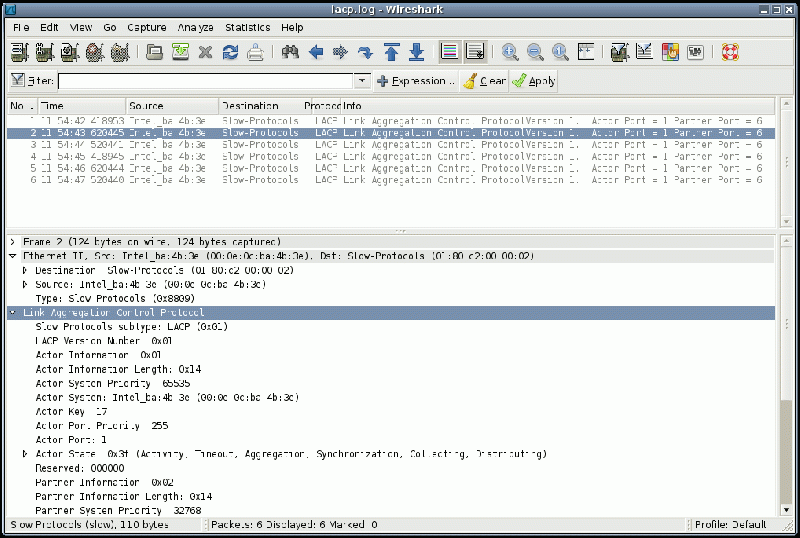Collapse the Ethernet II tree node
This screenshot has height=538, width=800.
13,256
